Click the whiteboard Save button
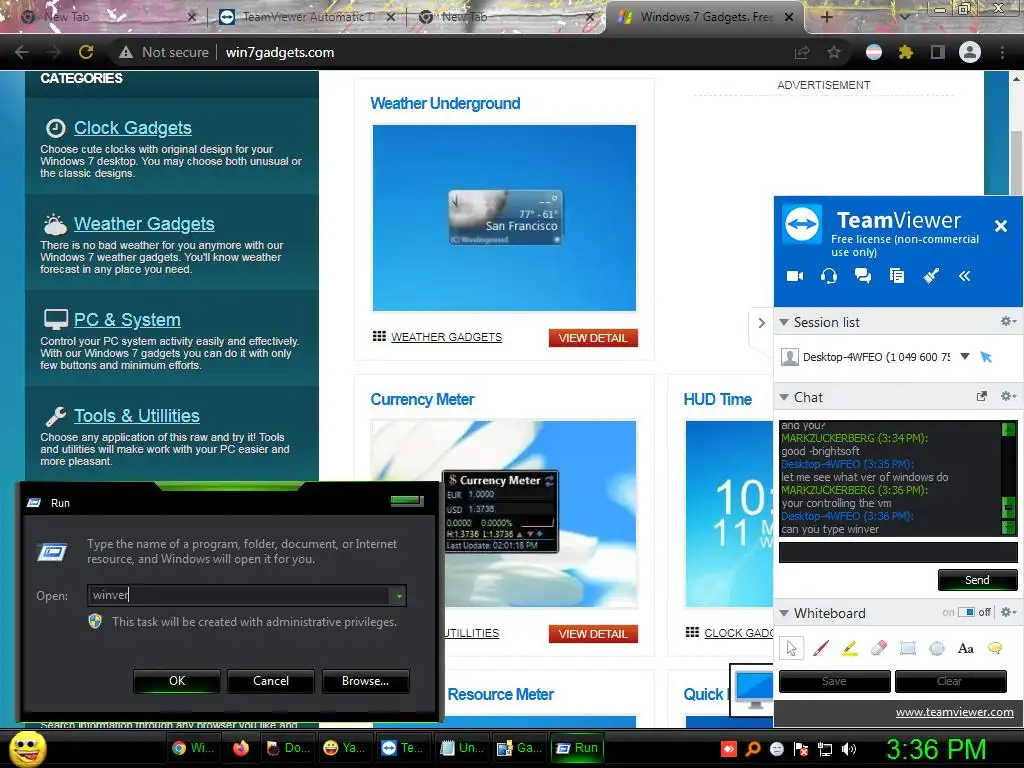This screenshot has height=768, width=1024. pyautogui.click(x=834, y=681)
